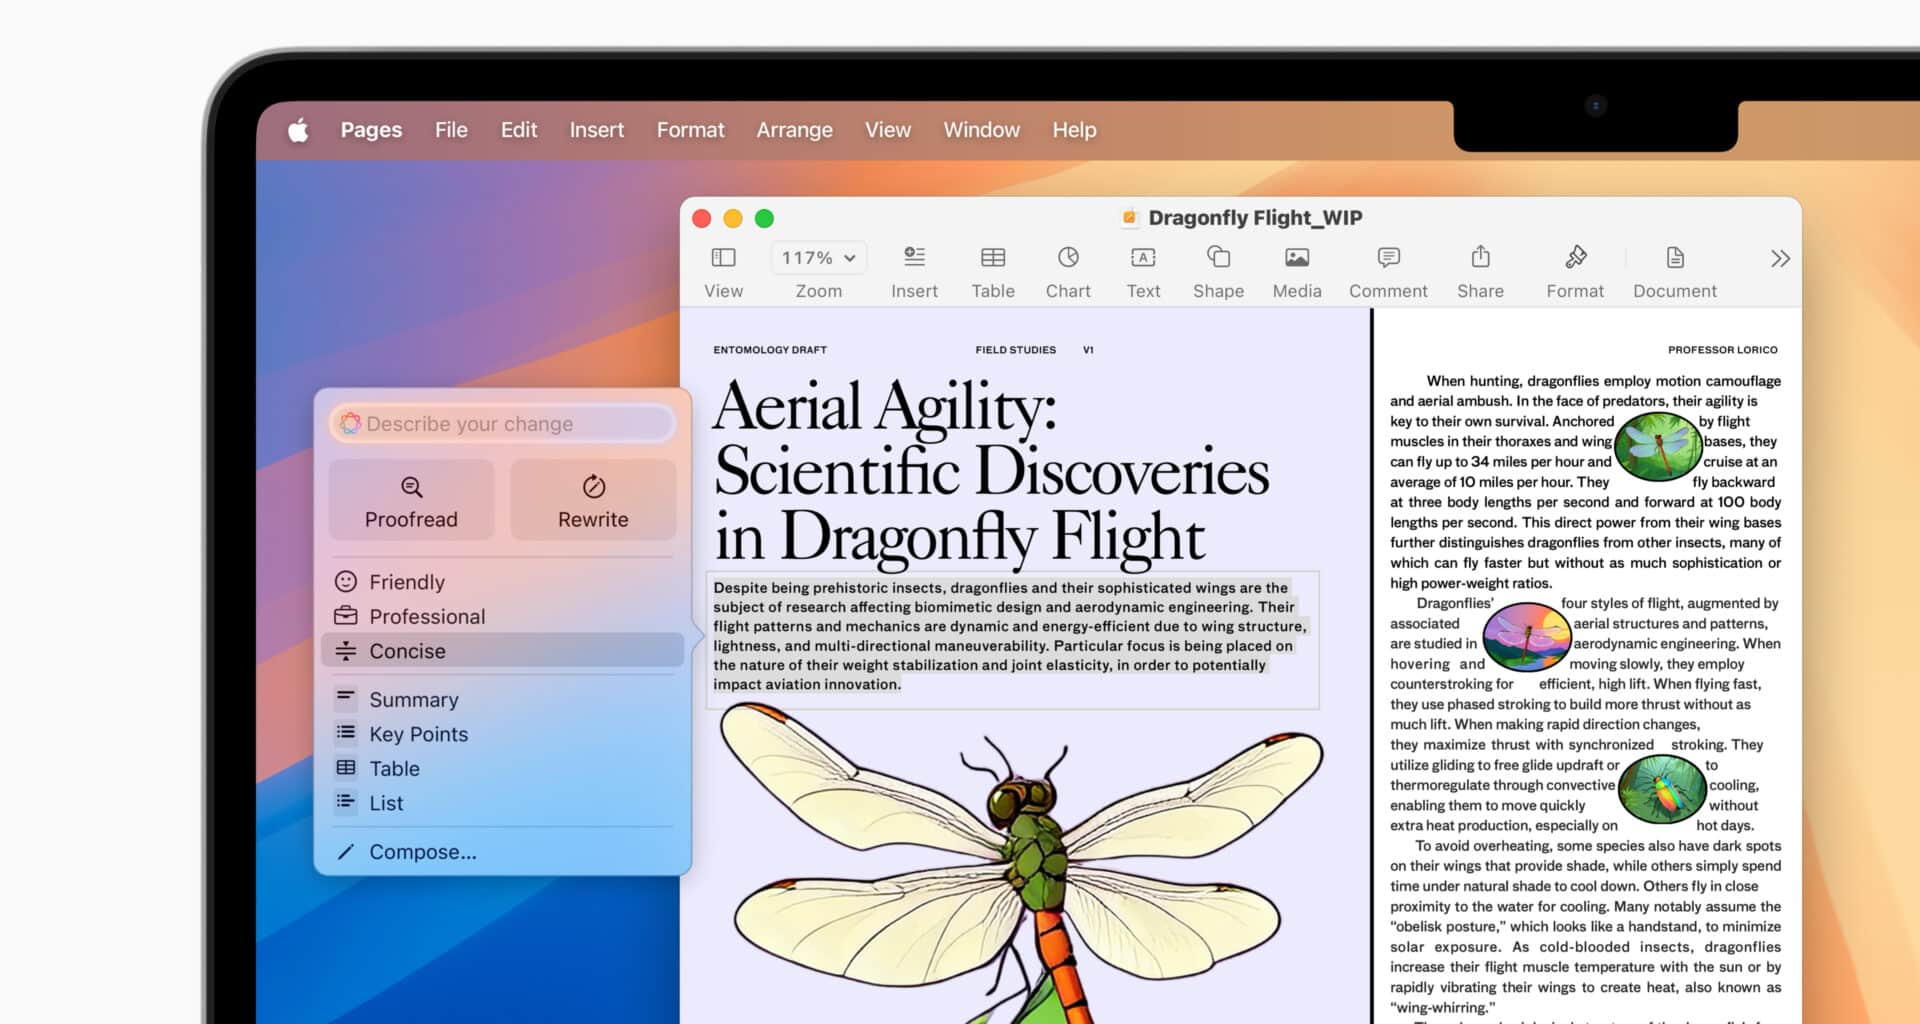Click the Insert toolbar icon

[x=914, y=258]
